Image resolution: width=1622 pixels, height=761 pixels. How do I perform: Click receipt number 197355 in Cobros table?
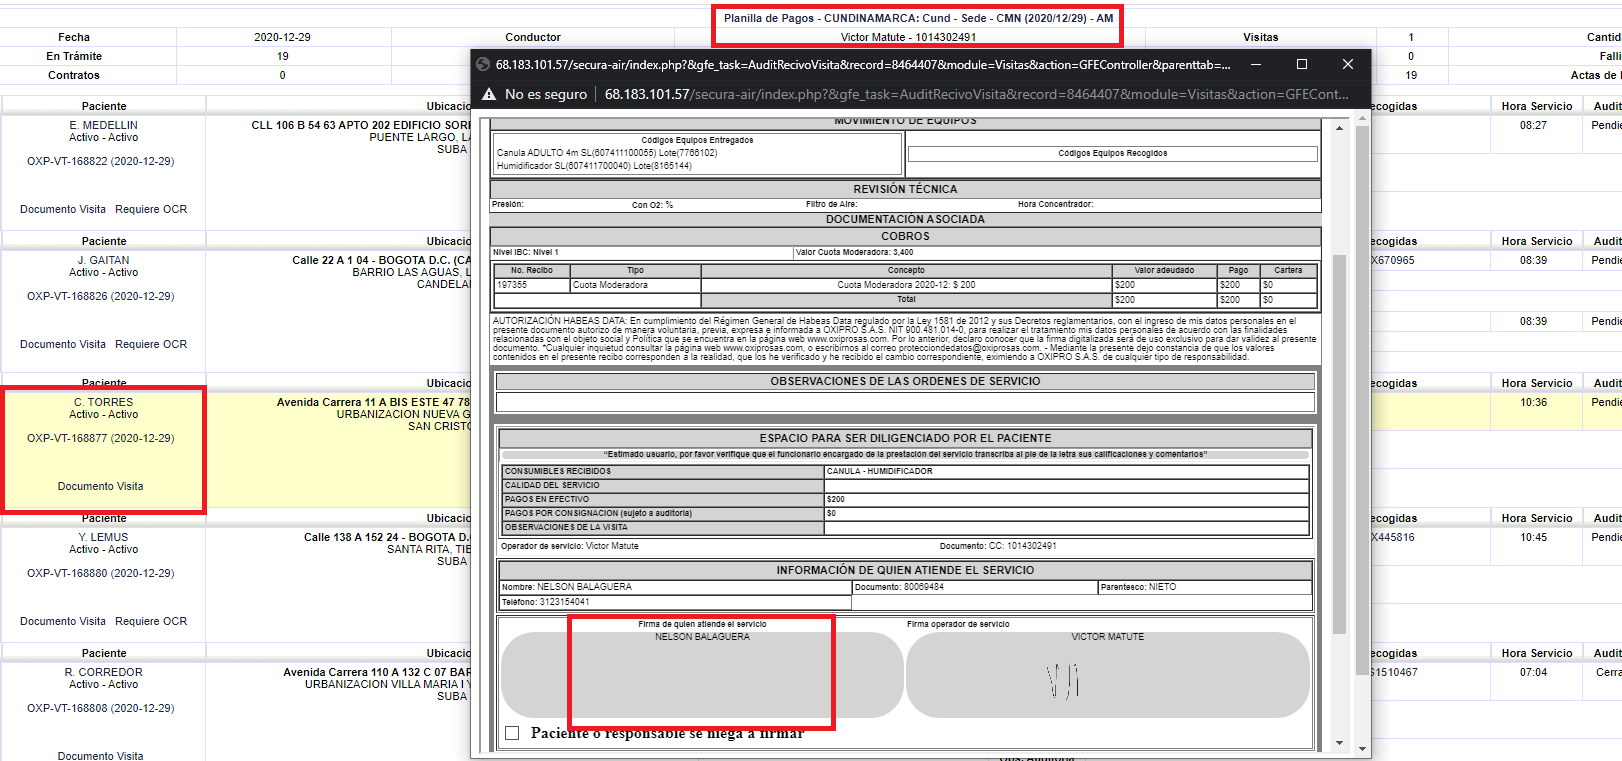(532, 285)
